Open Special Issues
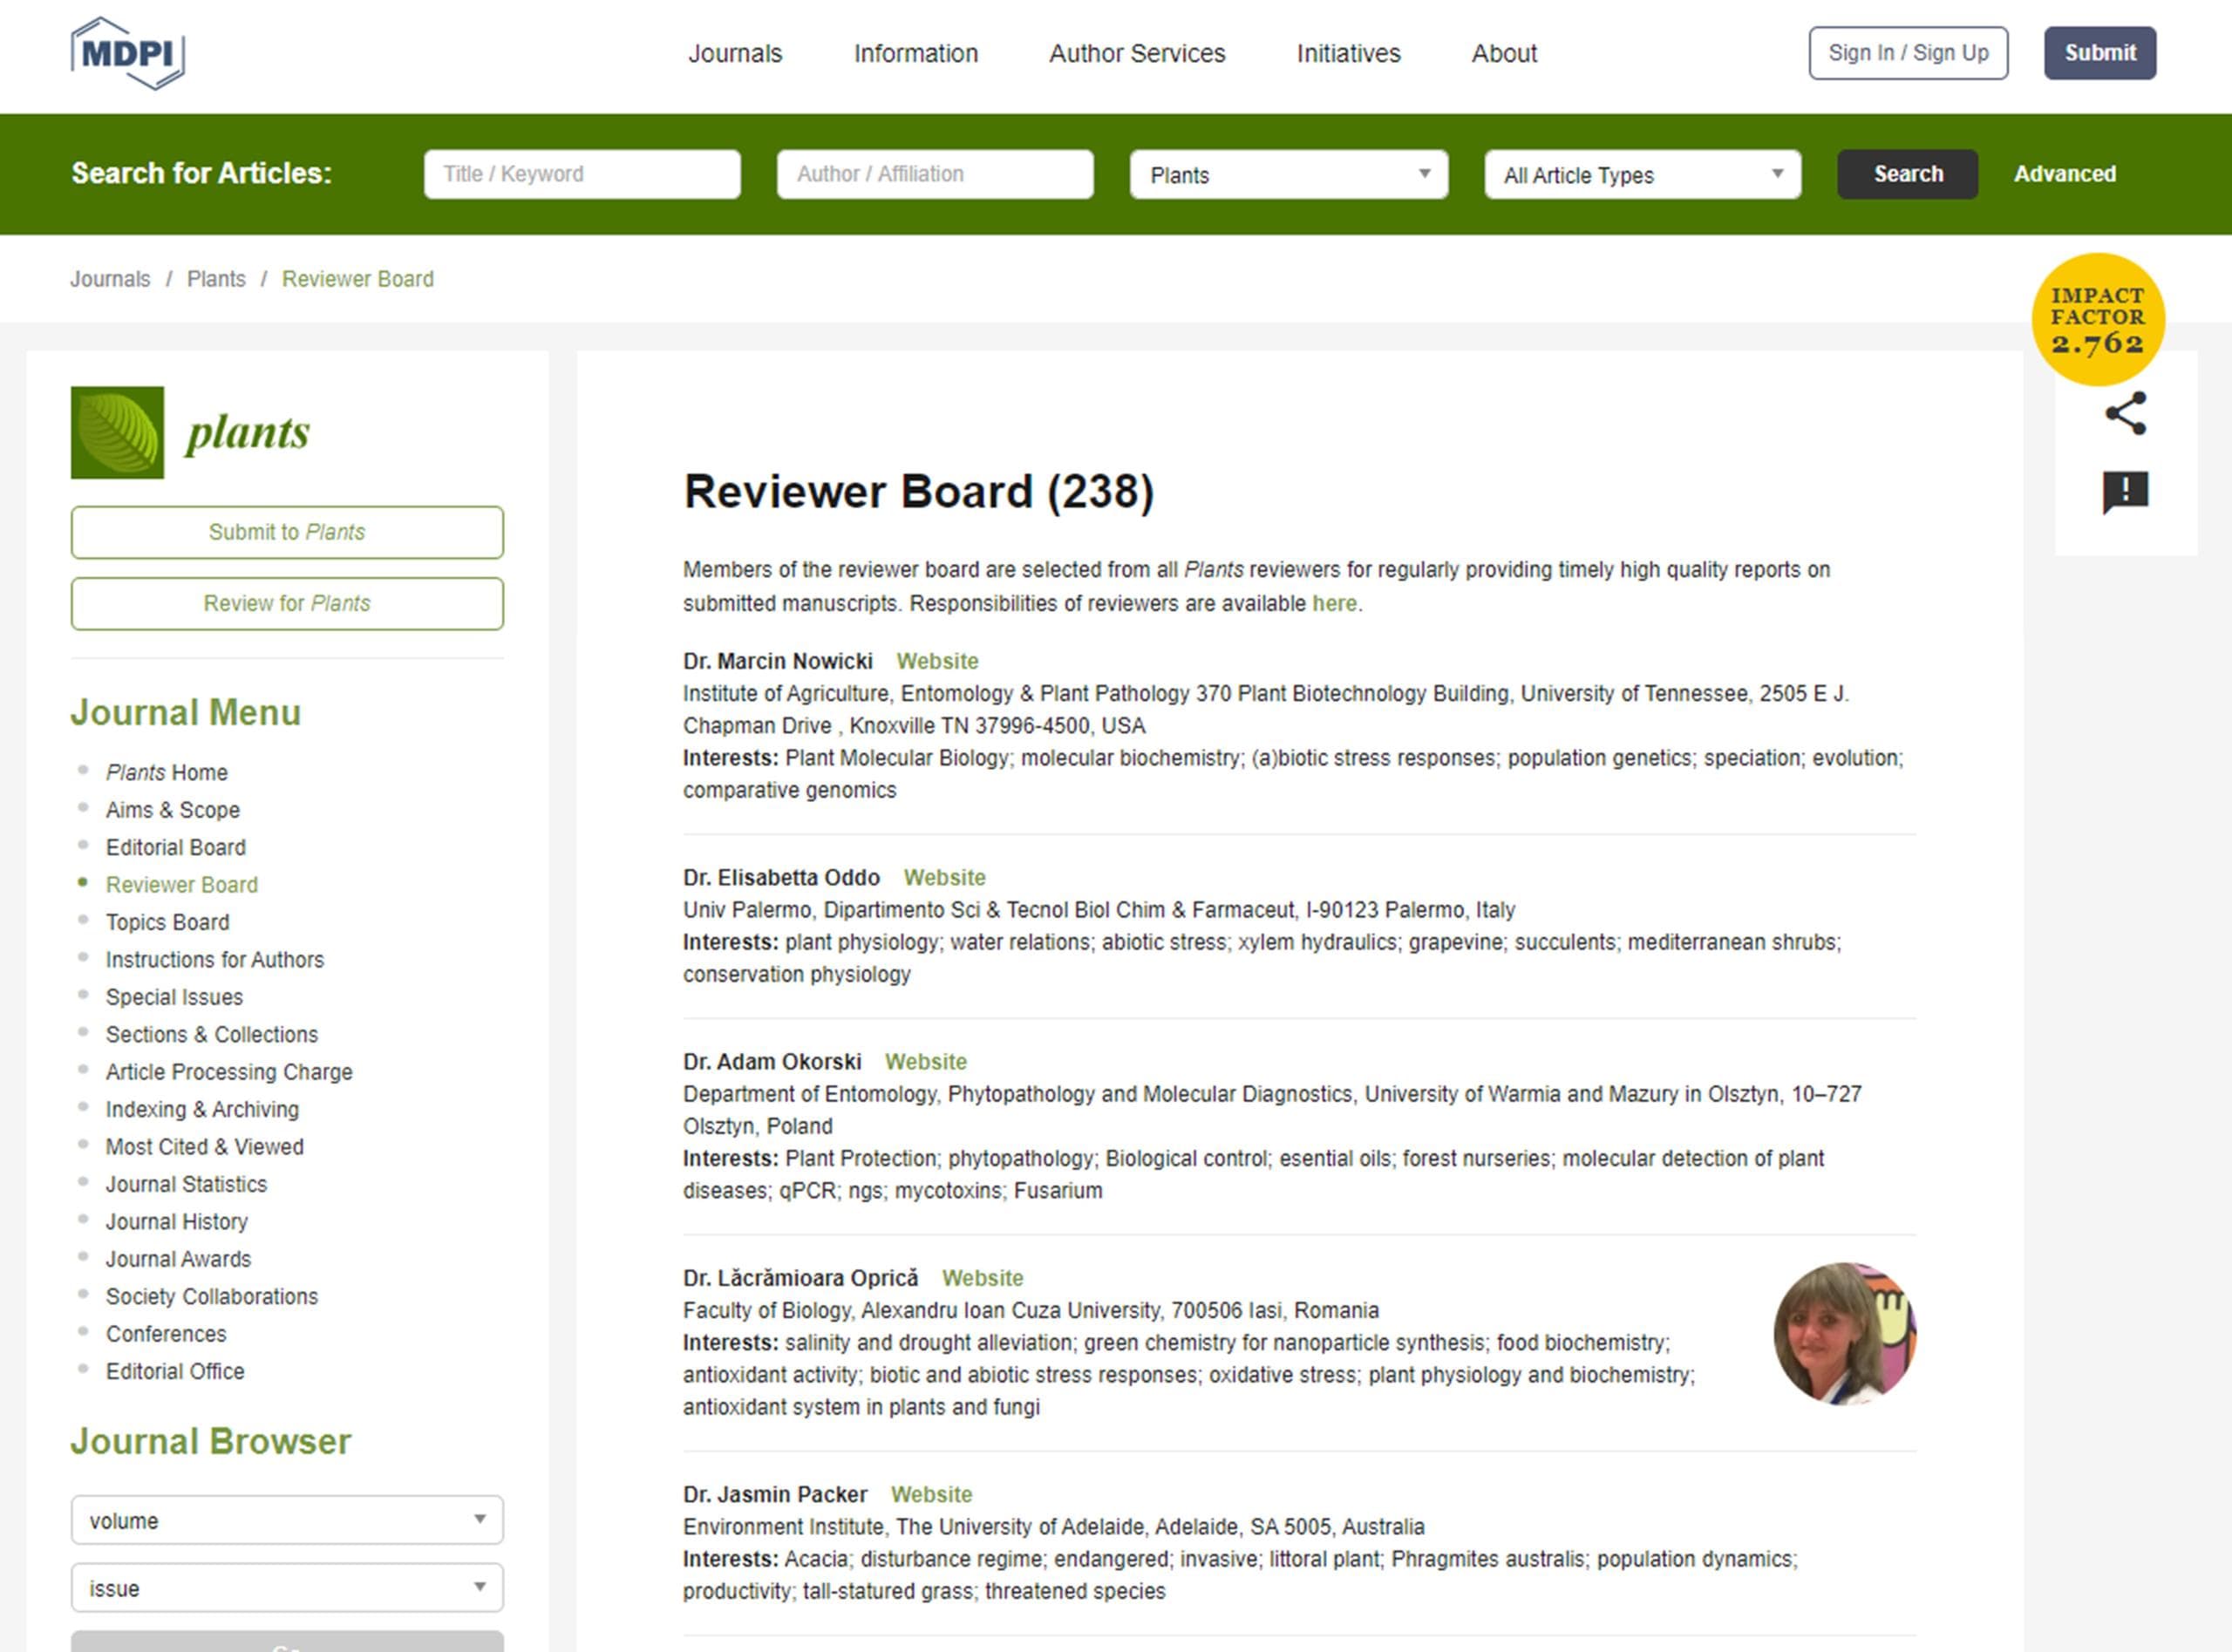The height and width of the screenshot is (1652, 2232). click(x=175, y=997)
